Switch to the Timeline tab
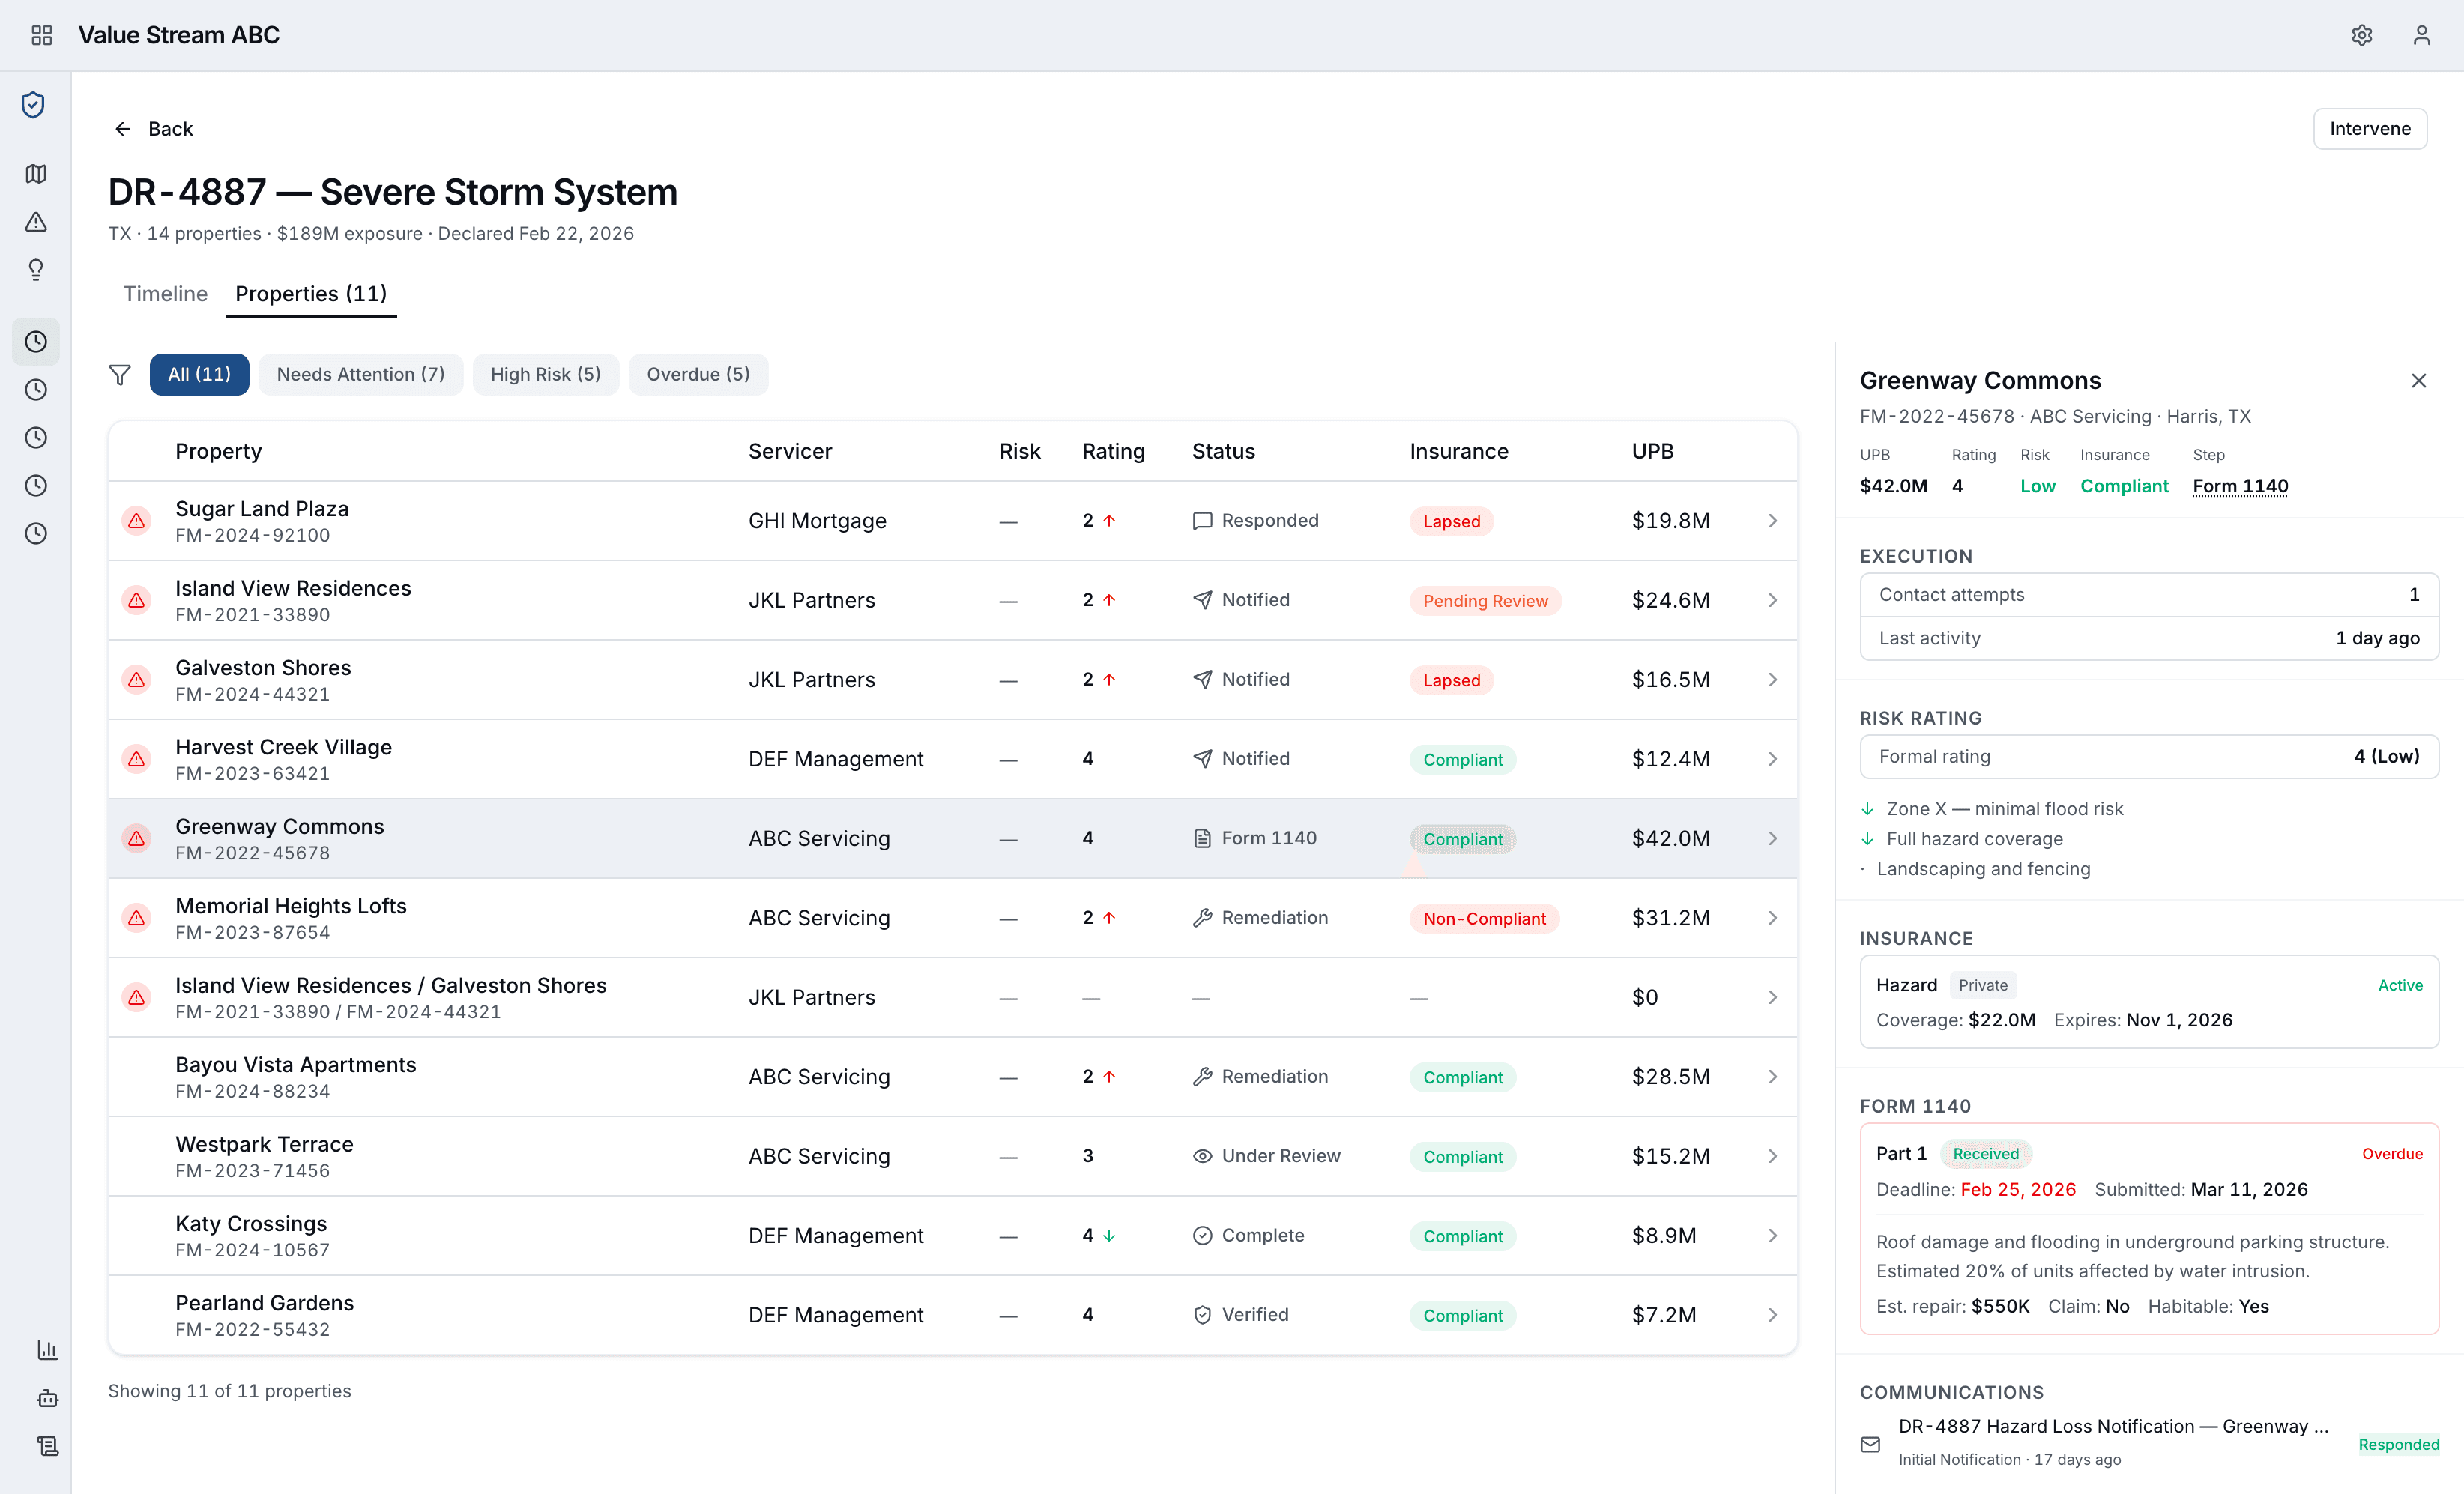2464x1494 pixels. (x=165, y=294)
